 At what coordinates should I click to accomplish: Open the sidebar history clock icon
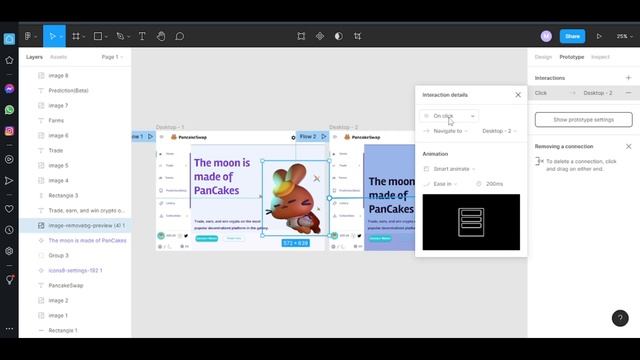tap(9, 230)
